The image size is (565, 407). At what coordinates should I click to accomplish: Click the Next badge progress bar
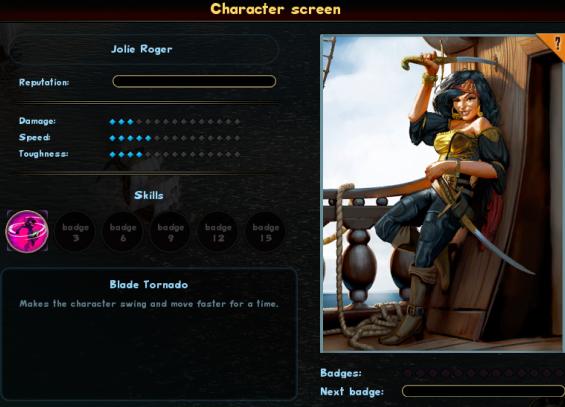(483, 391)
